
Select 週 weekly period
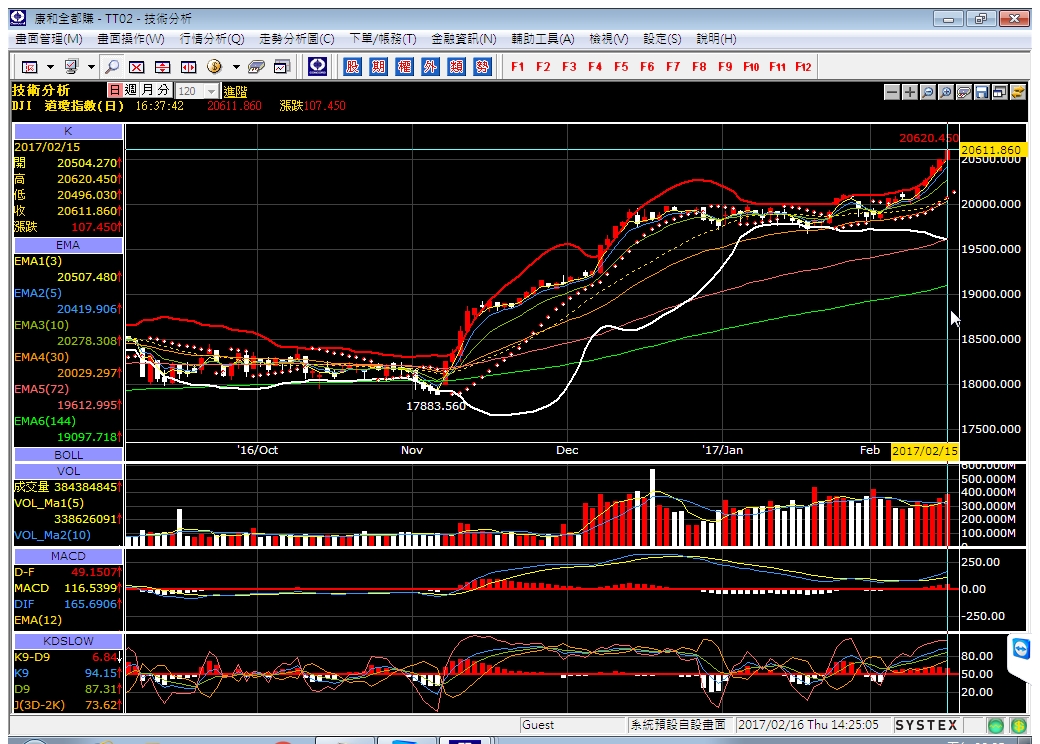click(131, 90)
